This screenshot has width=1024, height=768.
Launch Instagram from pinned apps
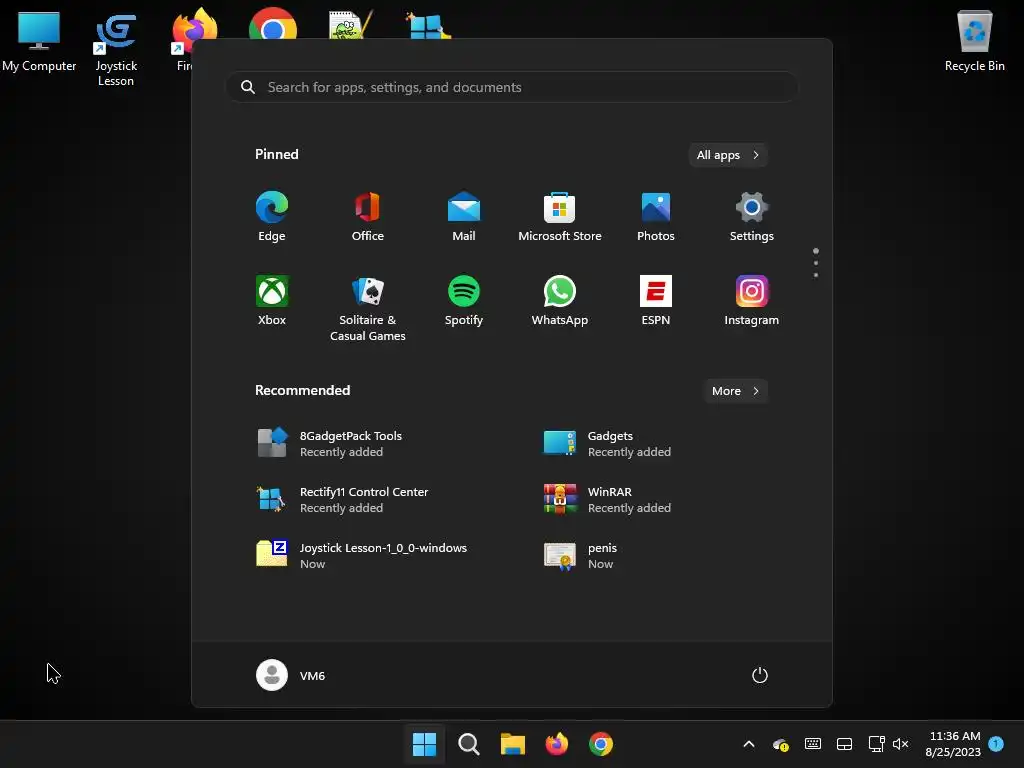pos(752,300)
